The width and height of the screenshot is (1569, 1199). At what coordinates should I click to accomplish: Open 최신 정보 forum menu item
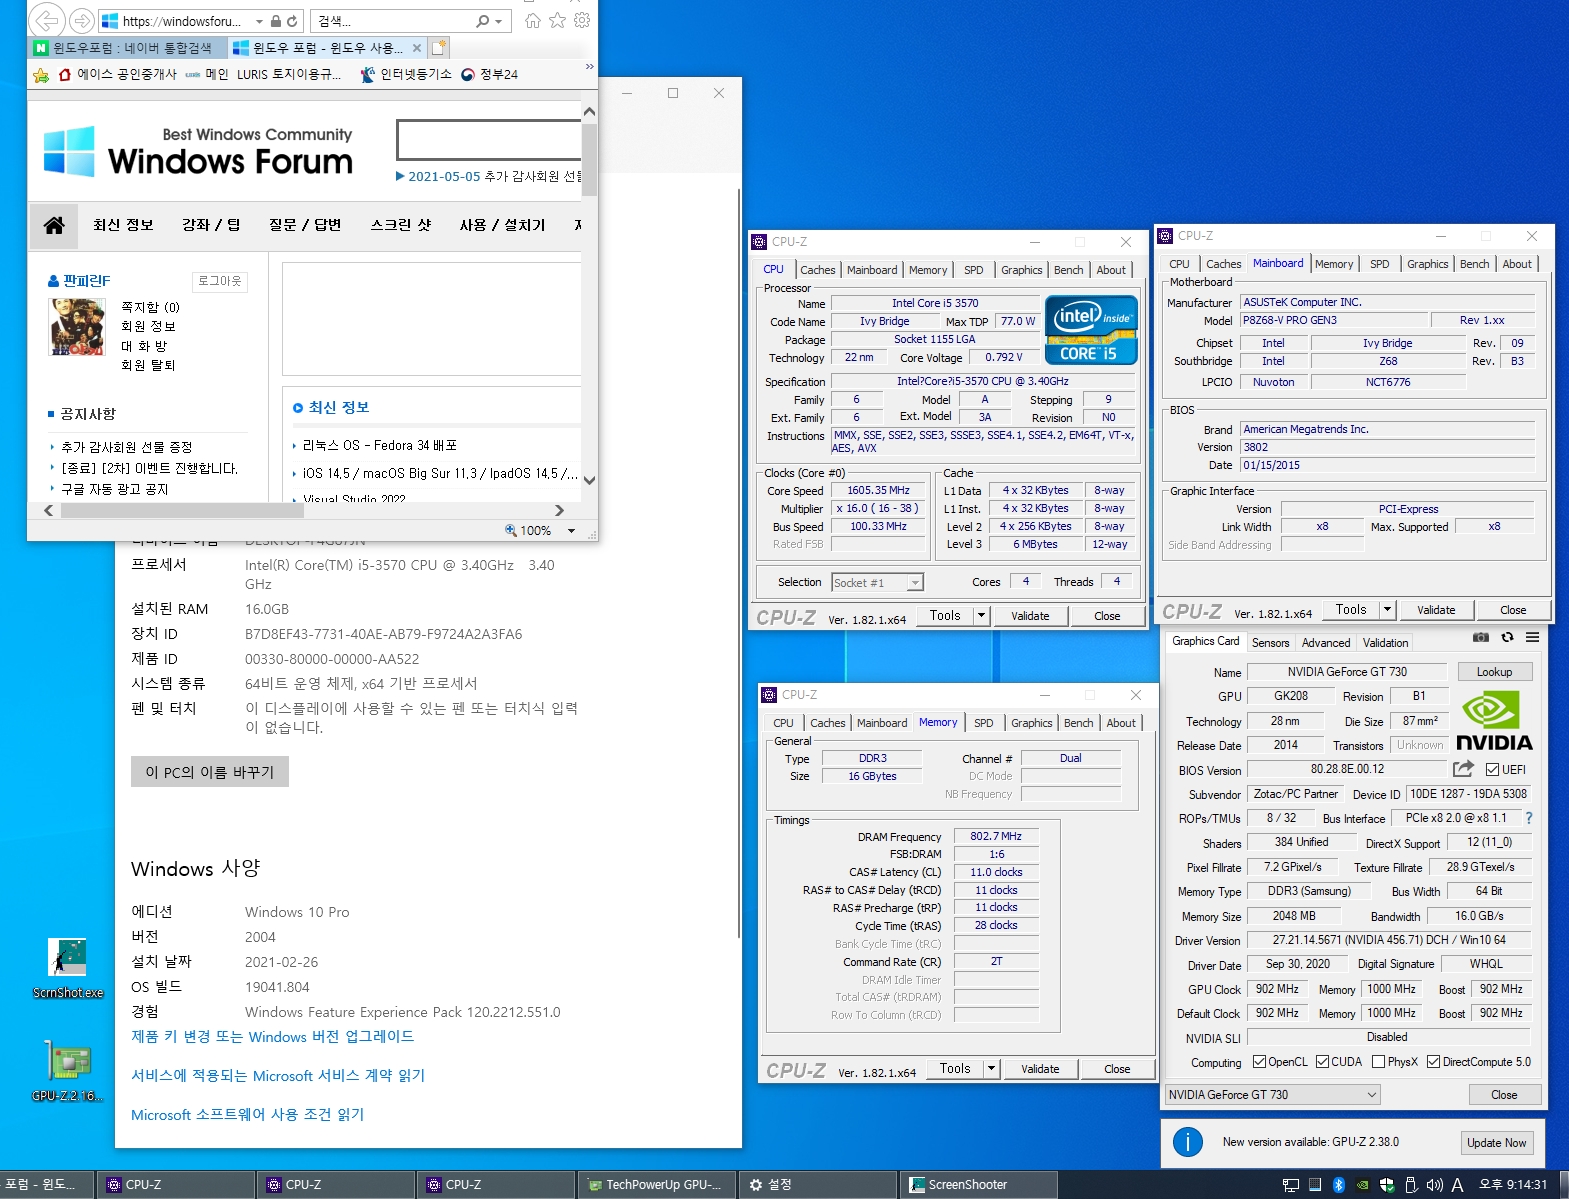point(123,225)
